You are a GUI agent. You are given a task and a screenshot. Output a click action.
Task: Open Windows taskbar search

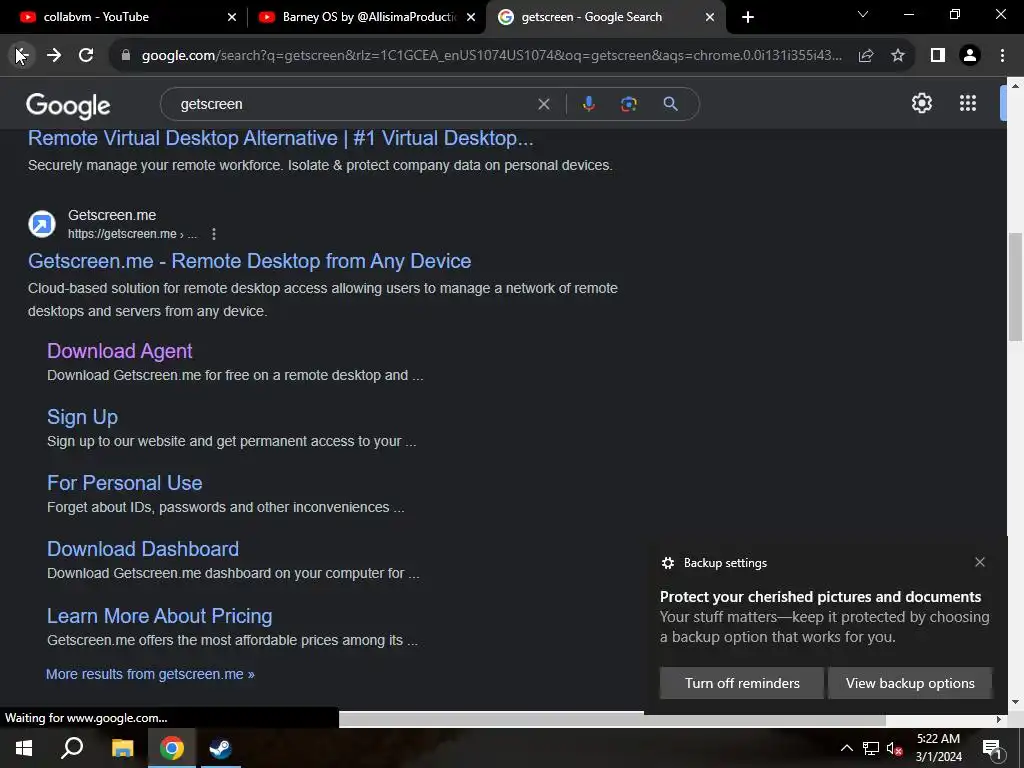(72, 748)
